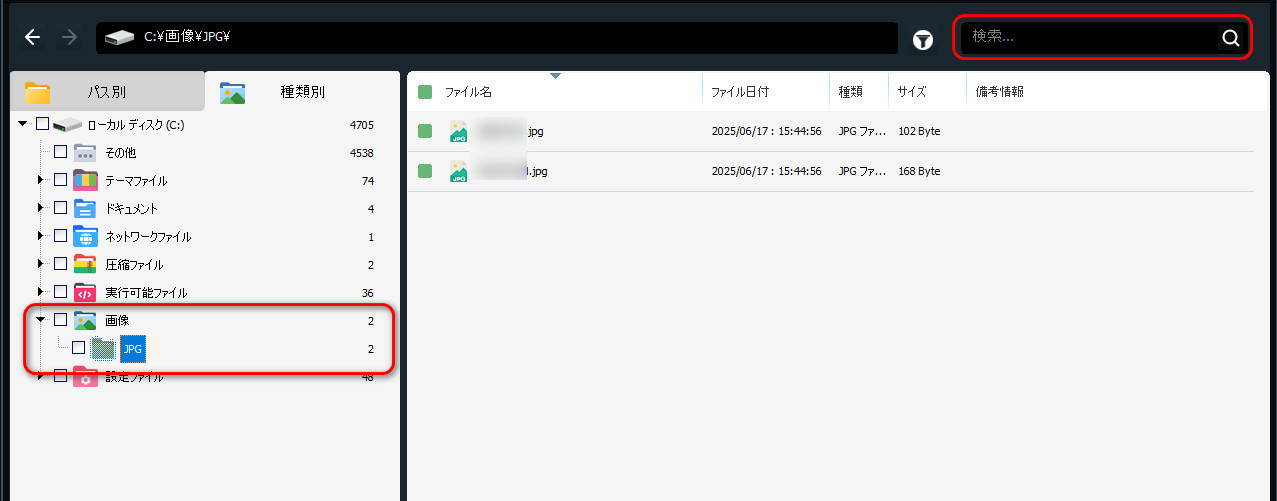This screenshot has width=1277, height=501.
Task: Check the ドキュメント checkbox
Action: coord(60,208)
